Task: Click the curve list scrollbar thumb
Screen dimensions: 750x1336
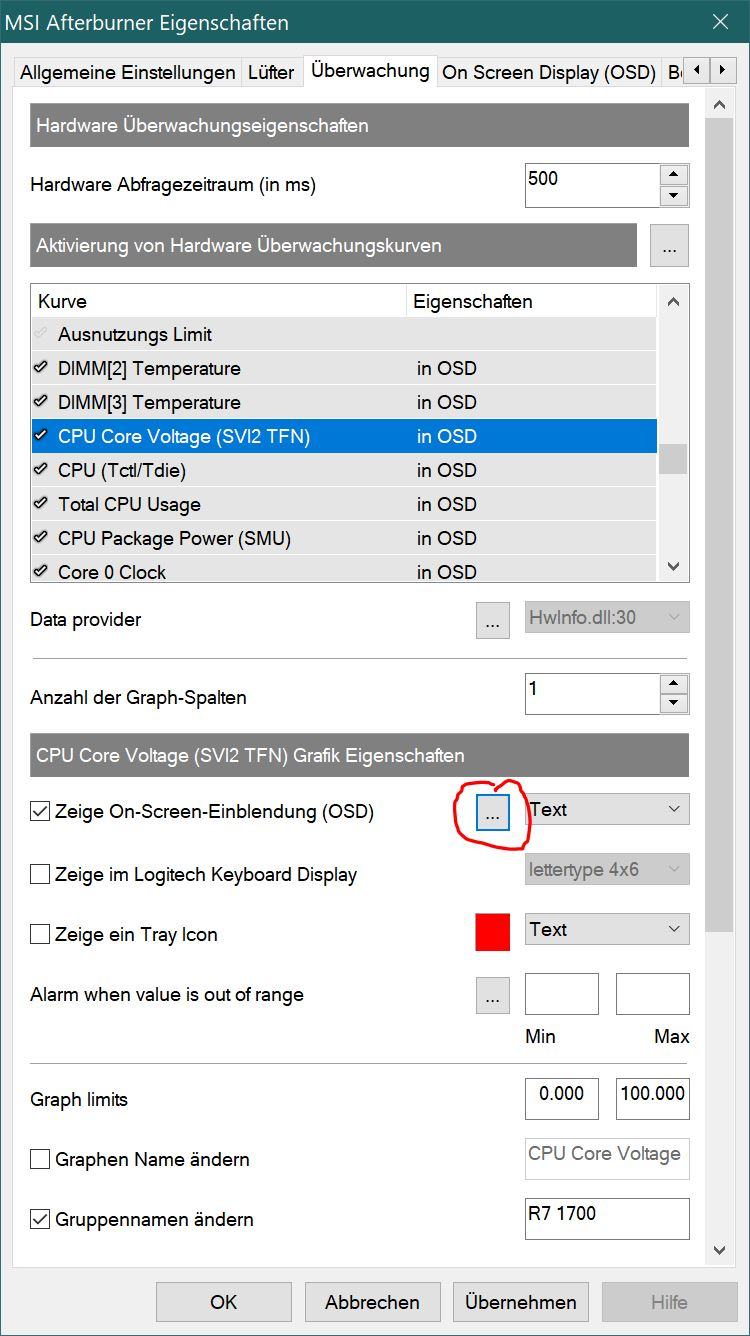Action: coord(673,458)
